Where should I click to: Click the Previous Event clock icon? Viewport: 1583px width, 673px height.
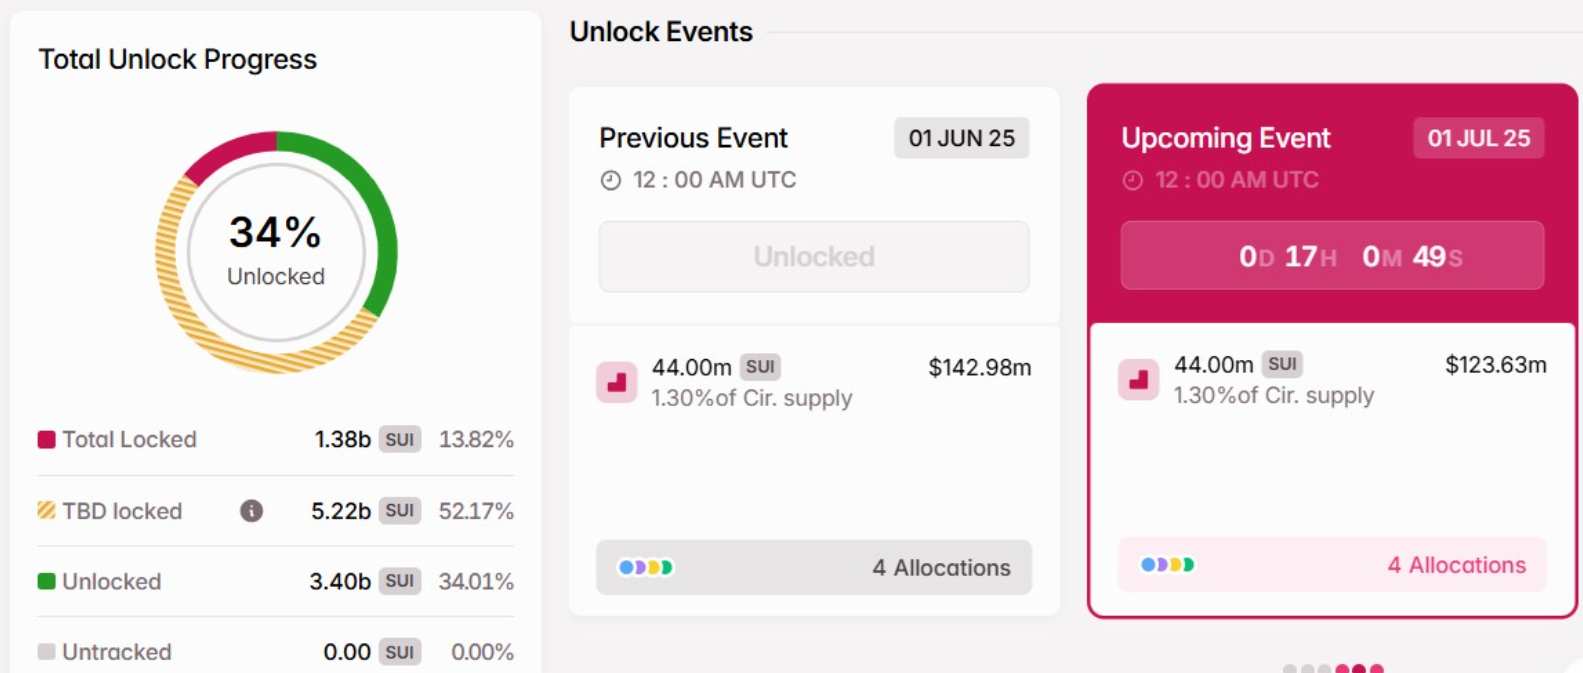click(x=610, y=180)
